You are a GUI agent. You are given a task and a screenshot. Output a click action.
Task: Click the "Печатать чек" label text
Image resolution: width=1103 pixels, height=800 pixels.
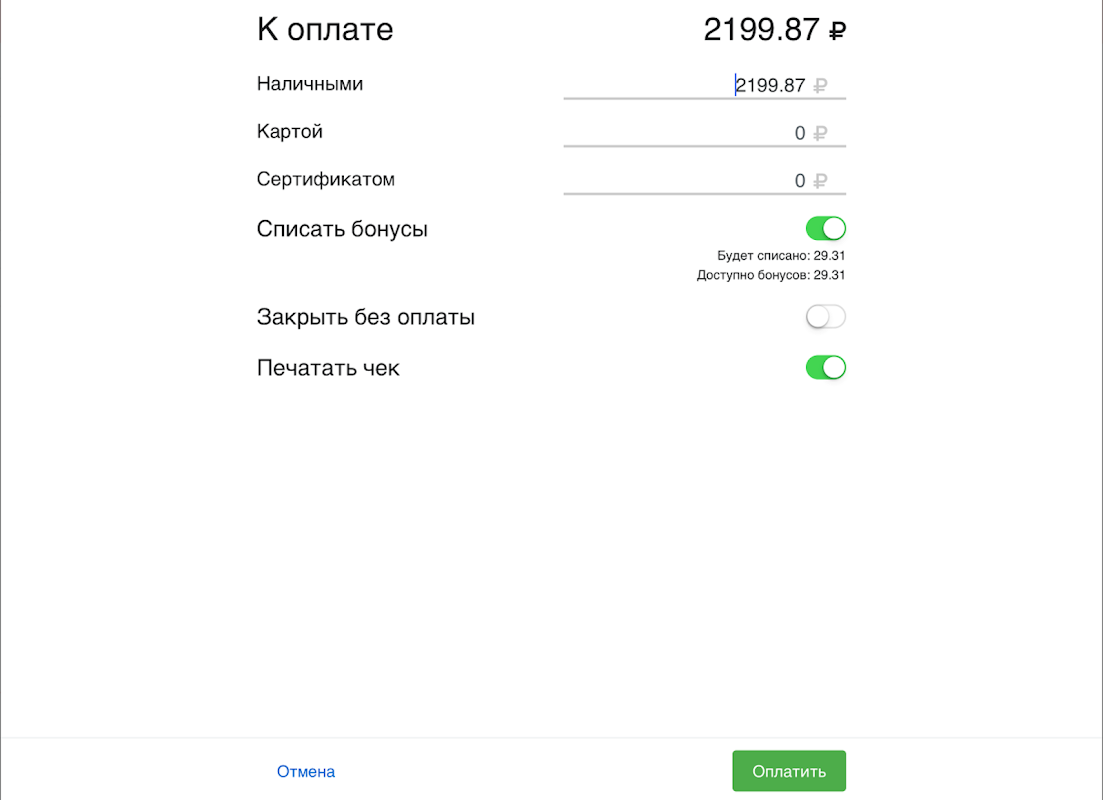328,368
